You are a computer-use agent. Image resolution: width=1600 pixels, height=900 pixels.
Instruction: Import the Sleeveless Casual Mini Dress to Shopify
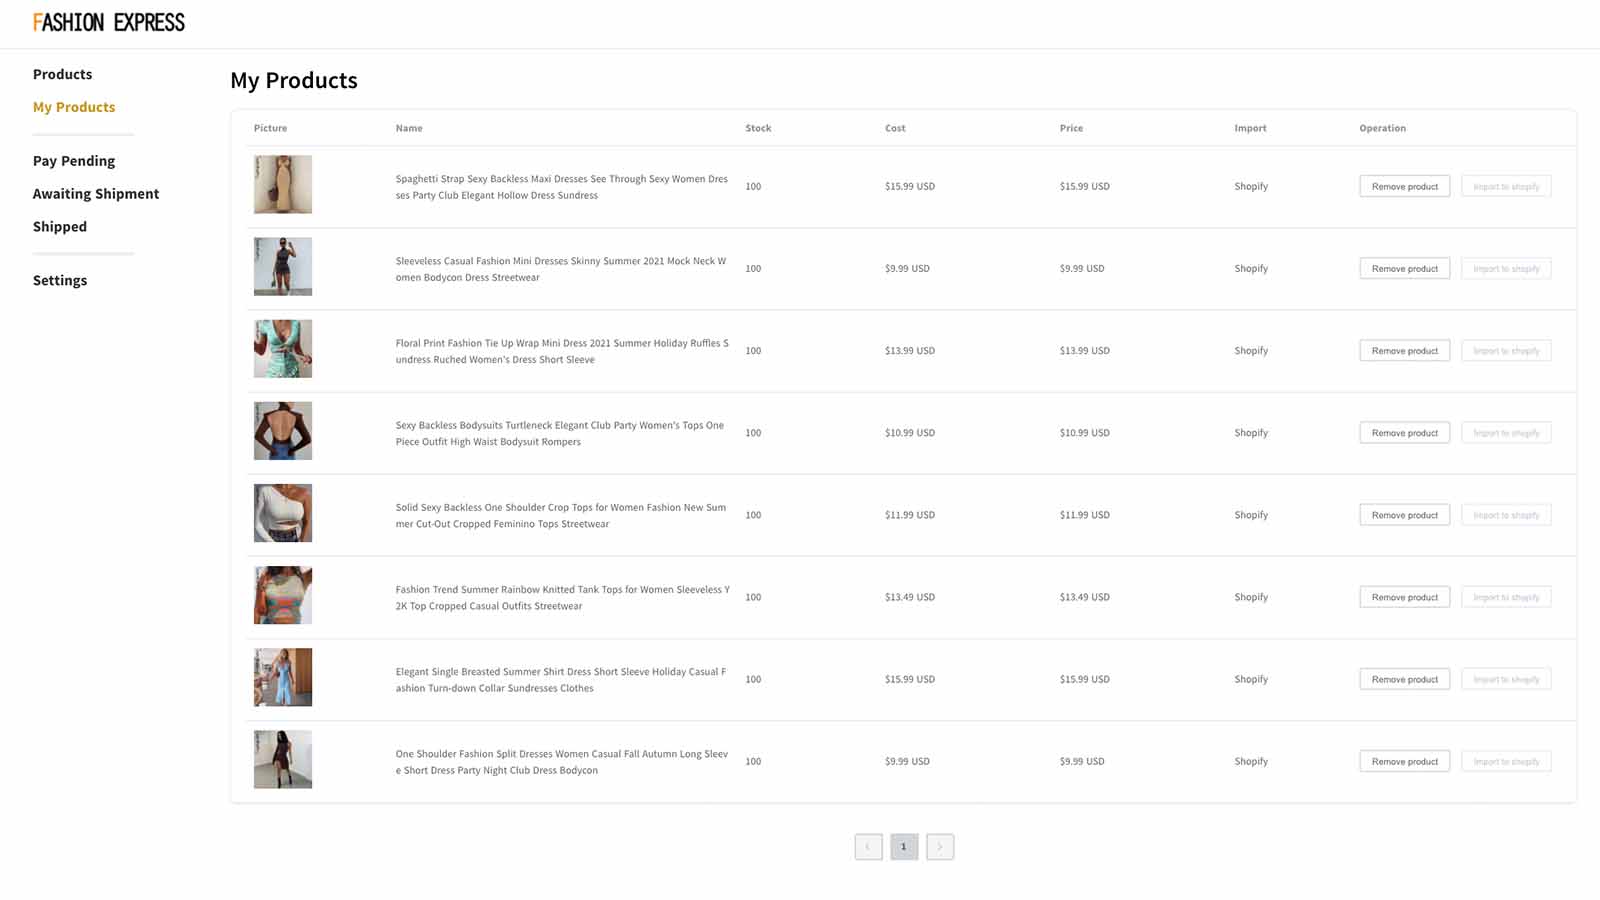click(1506, 269)
